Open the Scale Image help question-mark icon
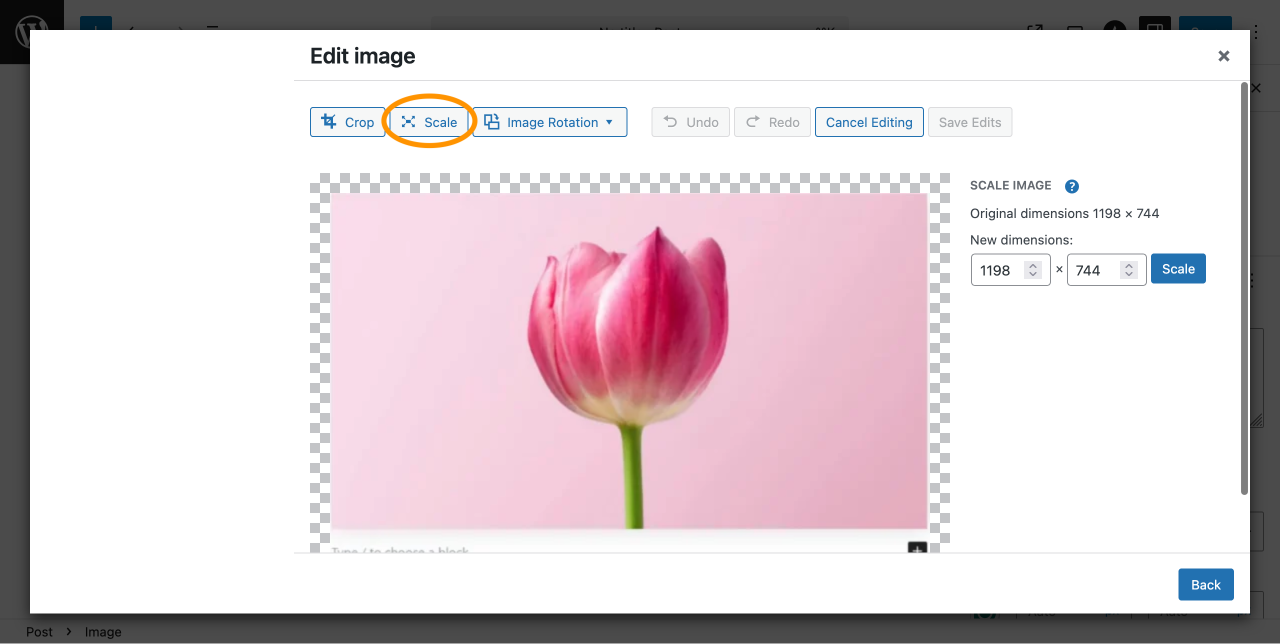This screenshot has width=1280, height=644. (x=1071, y=186)
